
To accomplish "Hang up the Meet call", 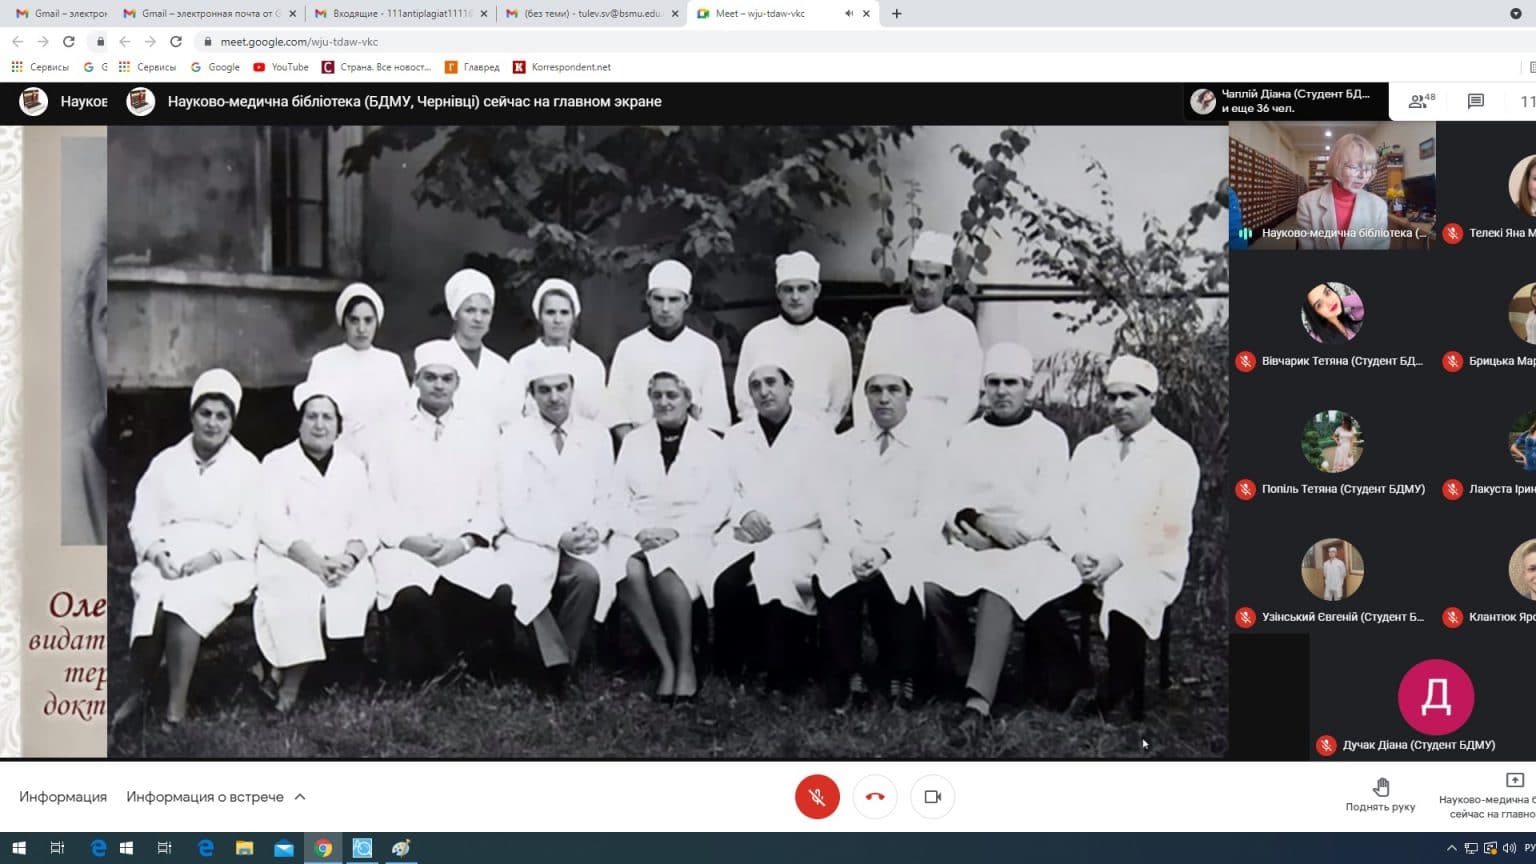I will tap(875, 797).
